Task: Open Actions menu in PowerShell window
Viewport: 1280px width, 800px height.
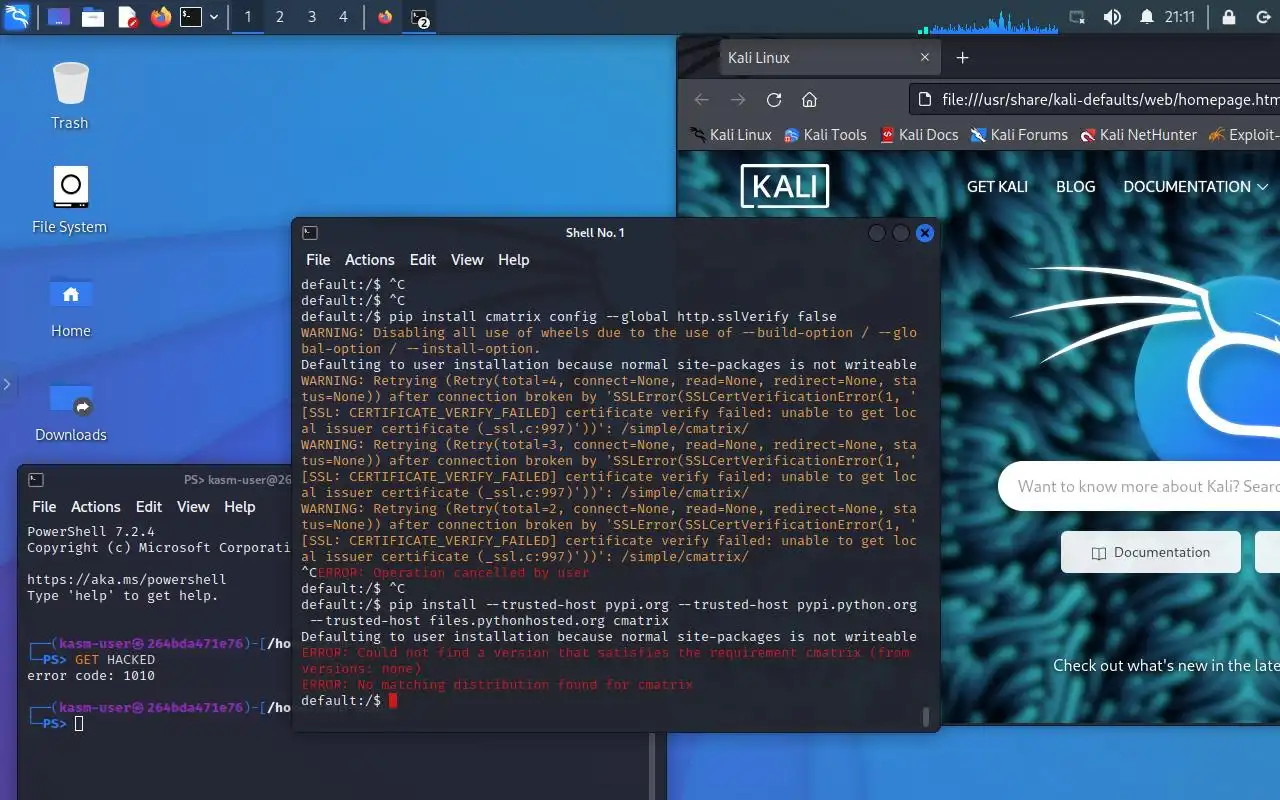Action: click(95, 507)
